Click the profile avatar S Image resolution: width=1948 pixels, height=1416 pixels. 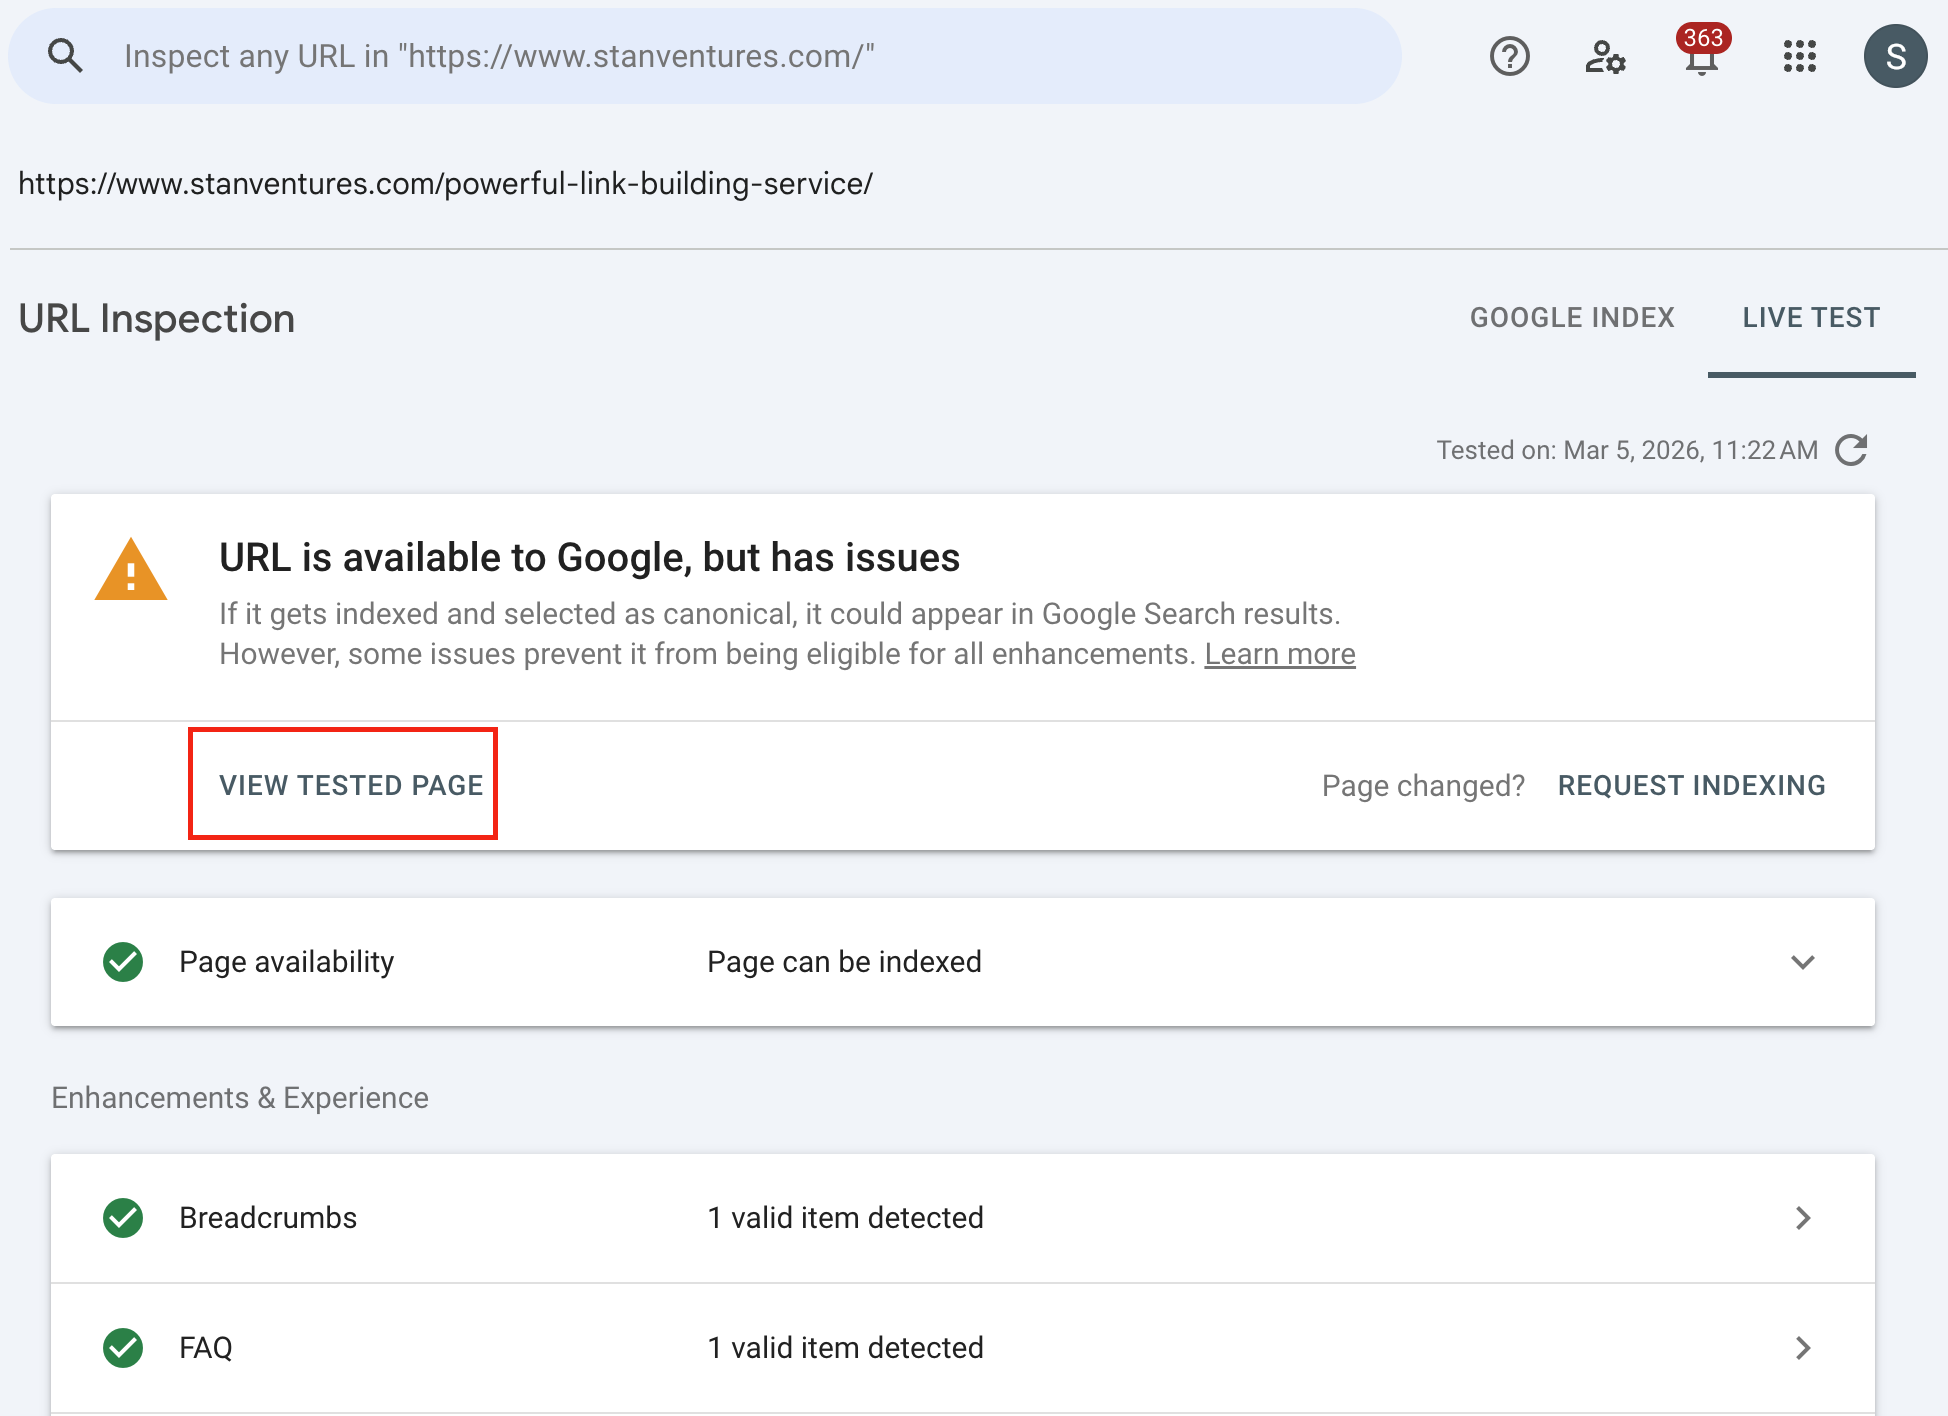pos(1895,55)
